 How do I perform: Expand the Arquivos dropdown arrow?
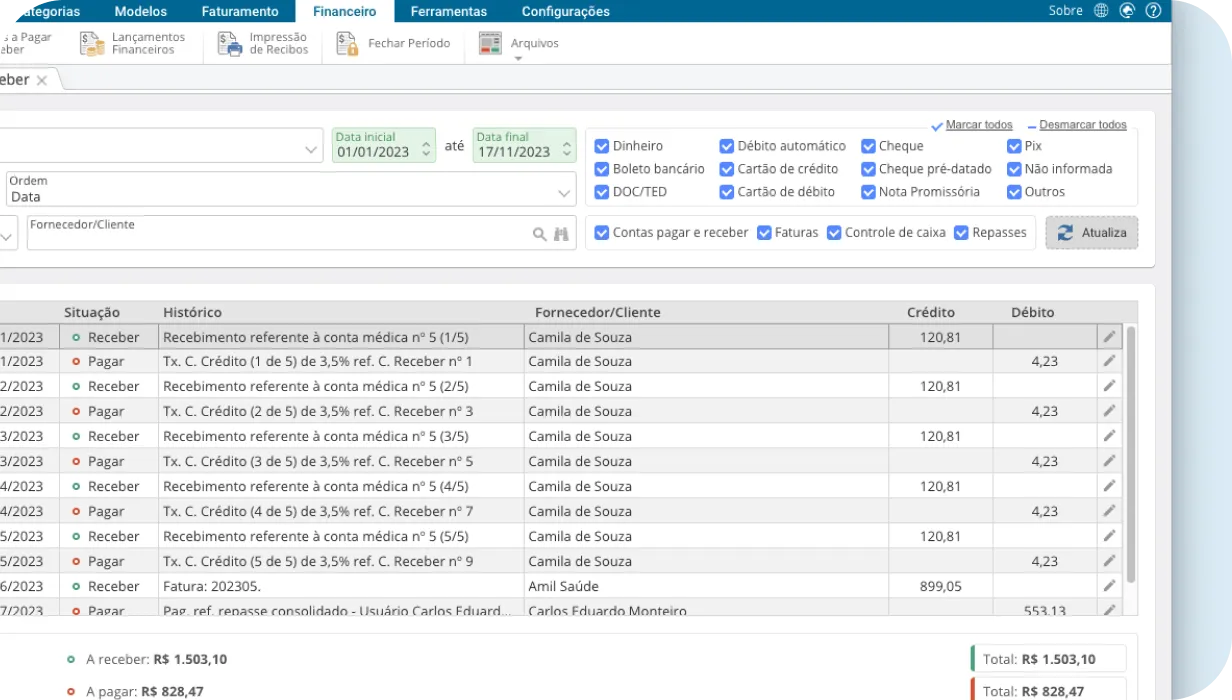click(x=517, y=56)
